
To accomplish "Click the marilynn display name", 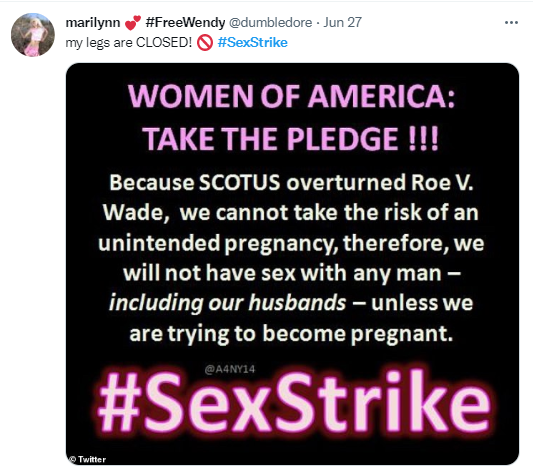I will click(92, 23).
